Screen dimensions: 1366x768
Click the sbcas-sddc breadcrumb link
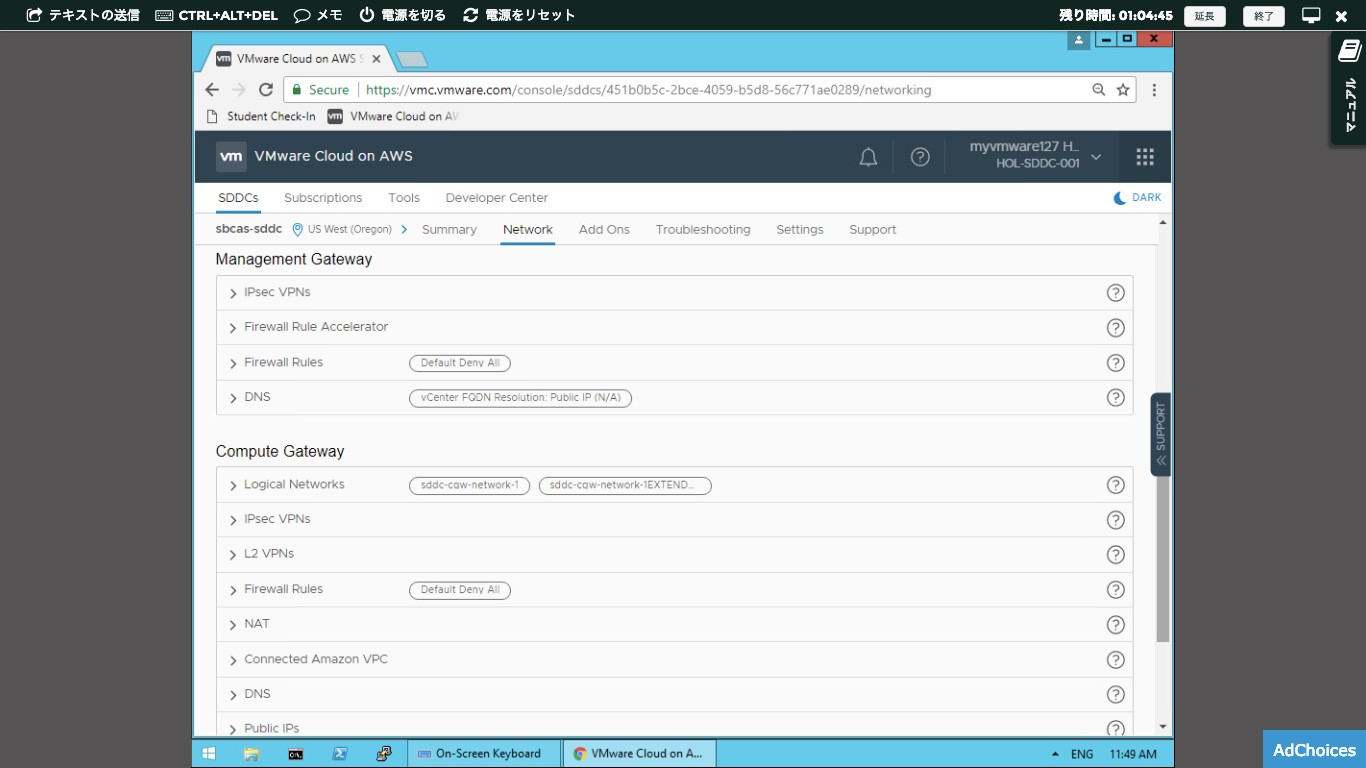click(249, 229)
